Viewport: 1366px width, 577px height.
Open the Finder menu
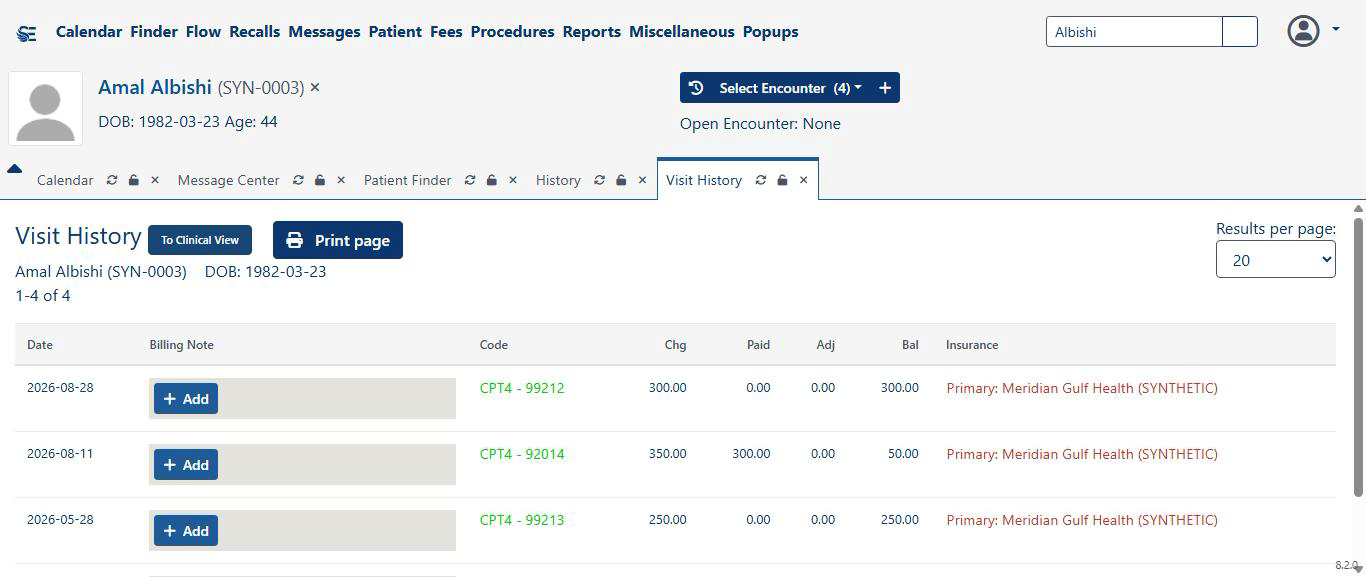click(154, 32)
